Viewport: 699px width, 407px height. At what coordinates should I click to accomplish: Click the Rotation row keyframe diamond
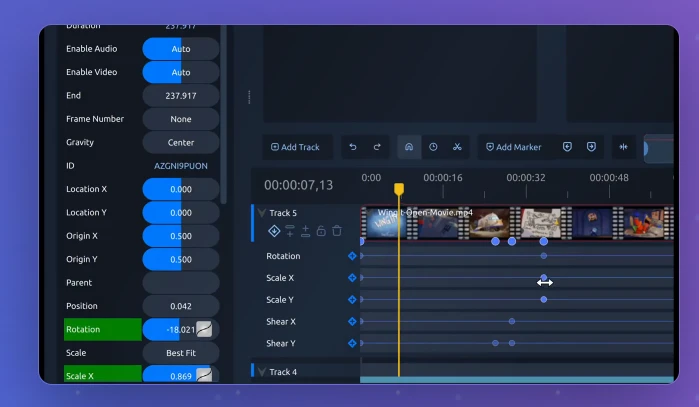click(352, 256)
